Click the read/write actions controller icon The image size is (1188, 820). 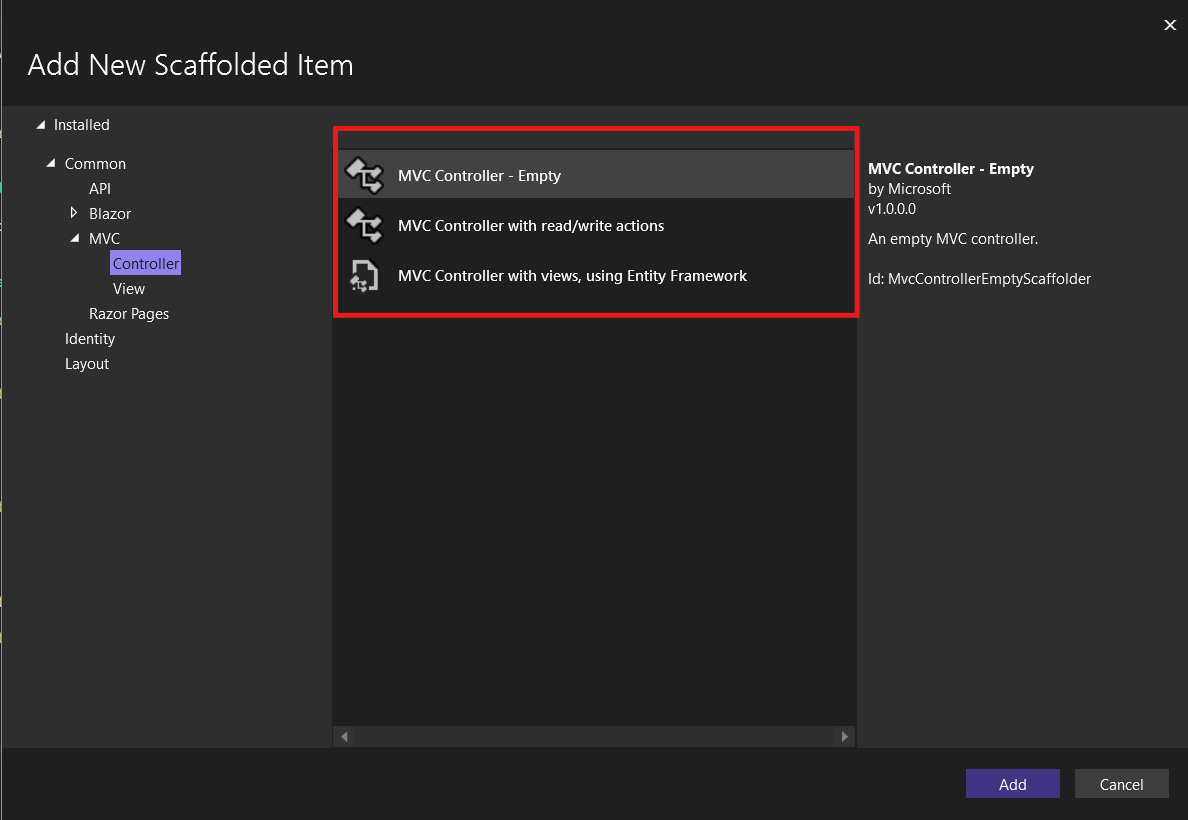[365, 226]
